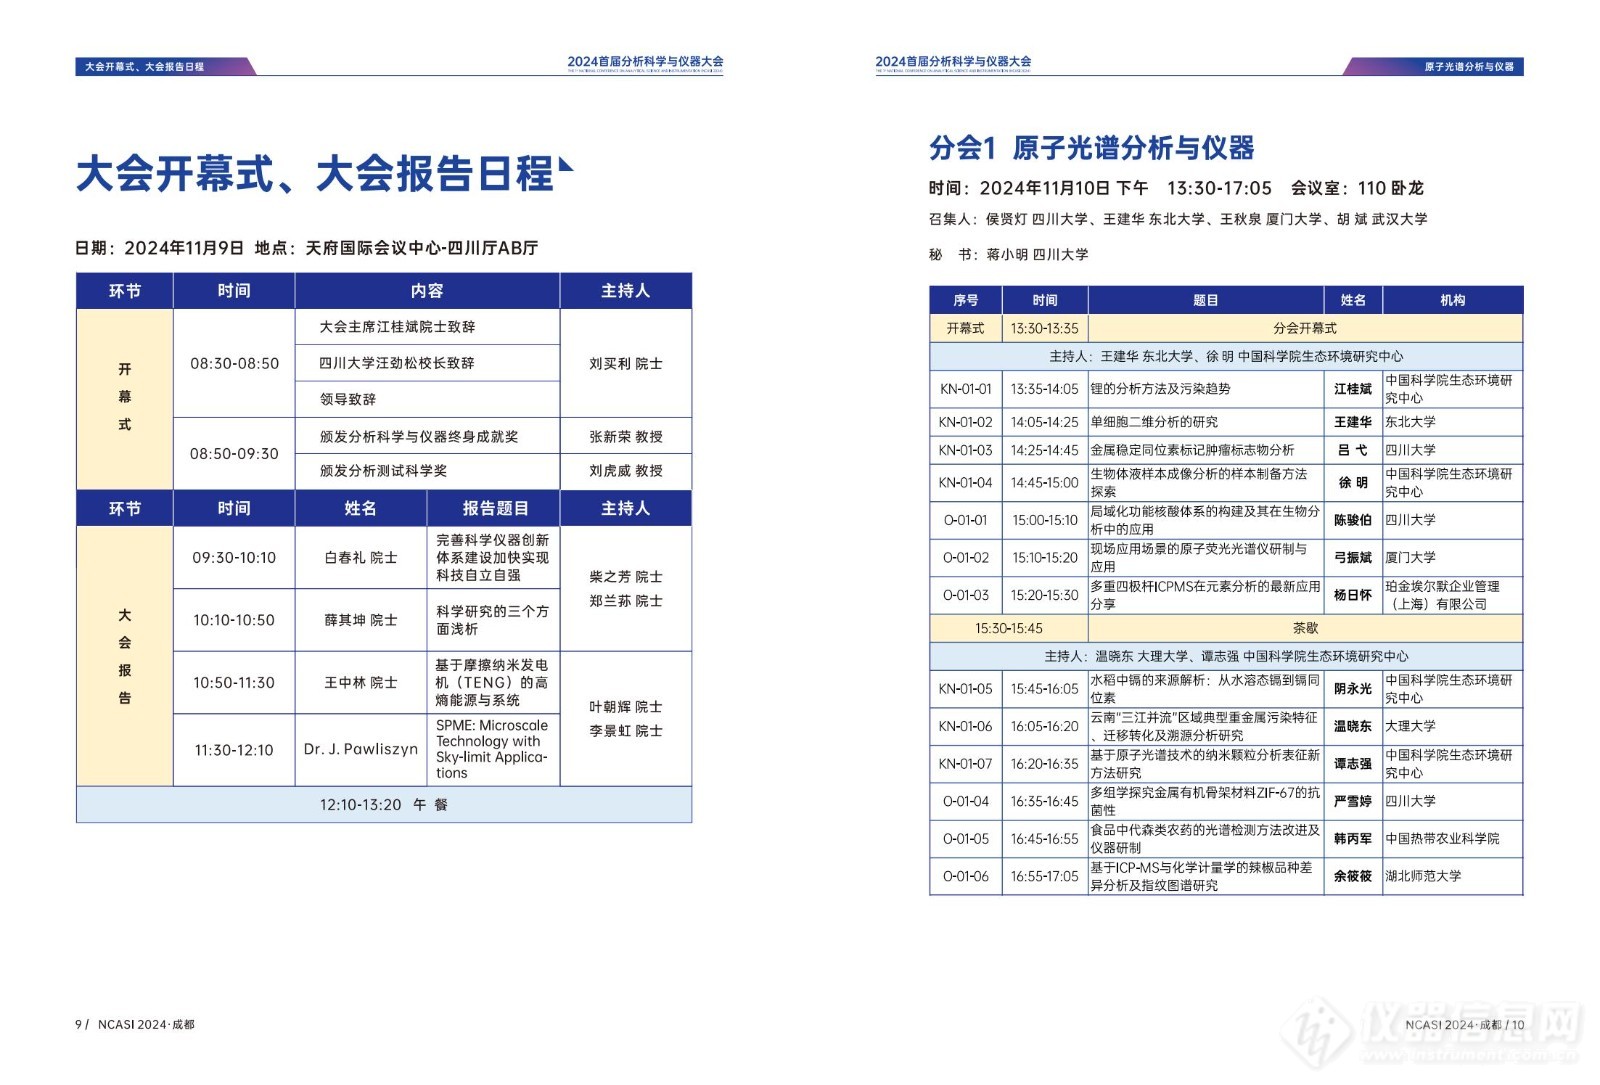Image resolution: width=1600 pixels, height=1085 pixels.
Task: Click the left table header 内容
Action: (427, 291)
